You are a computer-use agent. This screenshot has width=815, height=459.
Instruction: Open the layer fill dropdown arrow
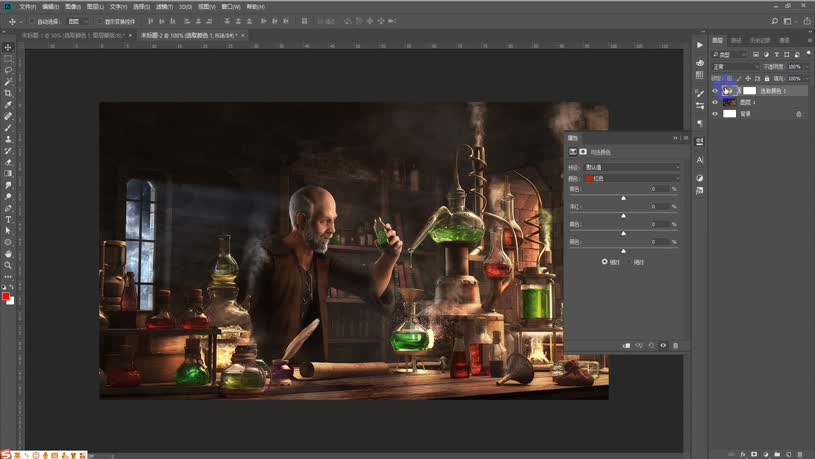[x=806, y=78]
